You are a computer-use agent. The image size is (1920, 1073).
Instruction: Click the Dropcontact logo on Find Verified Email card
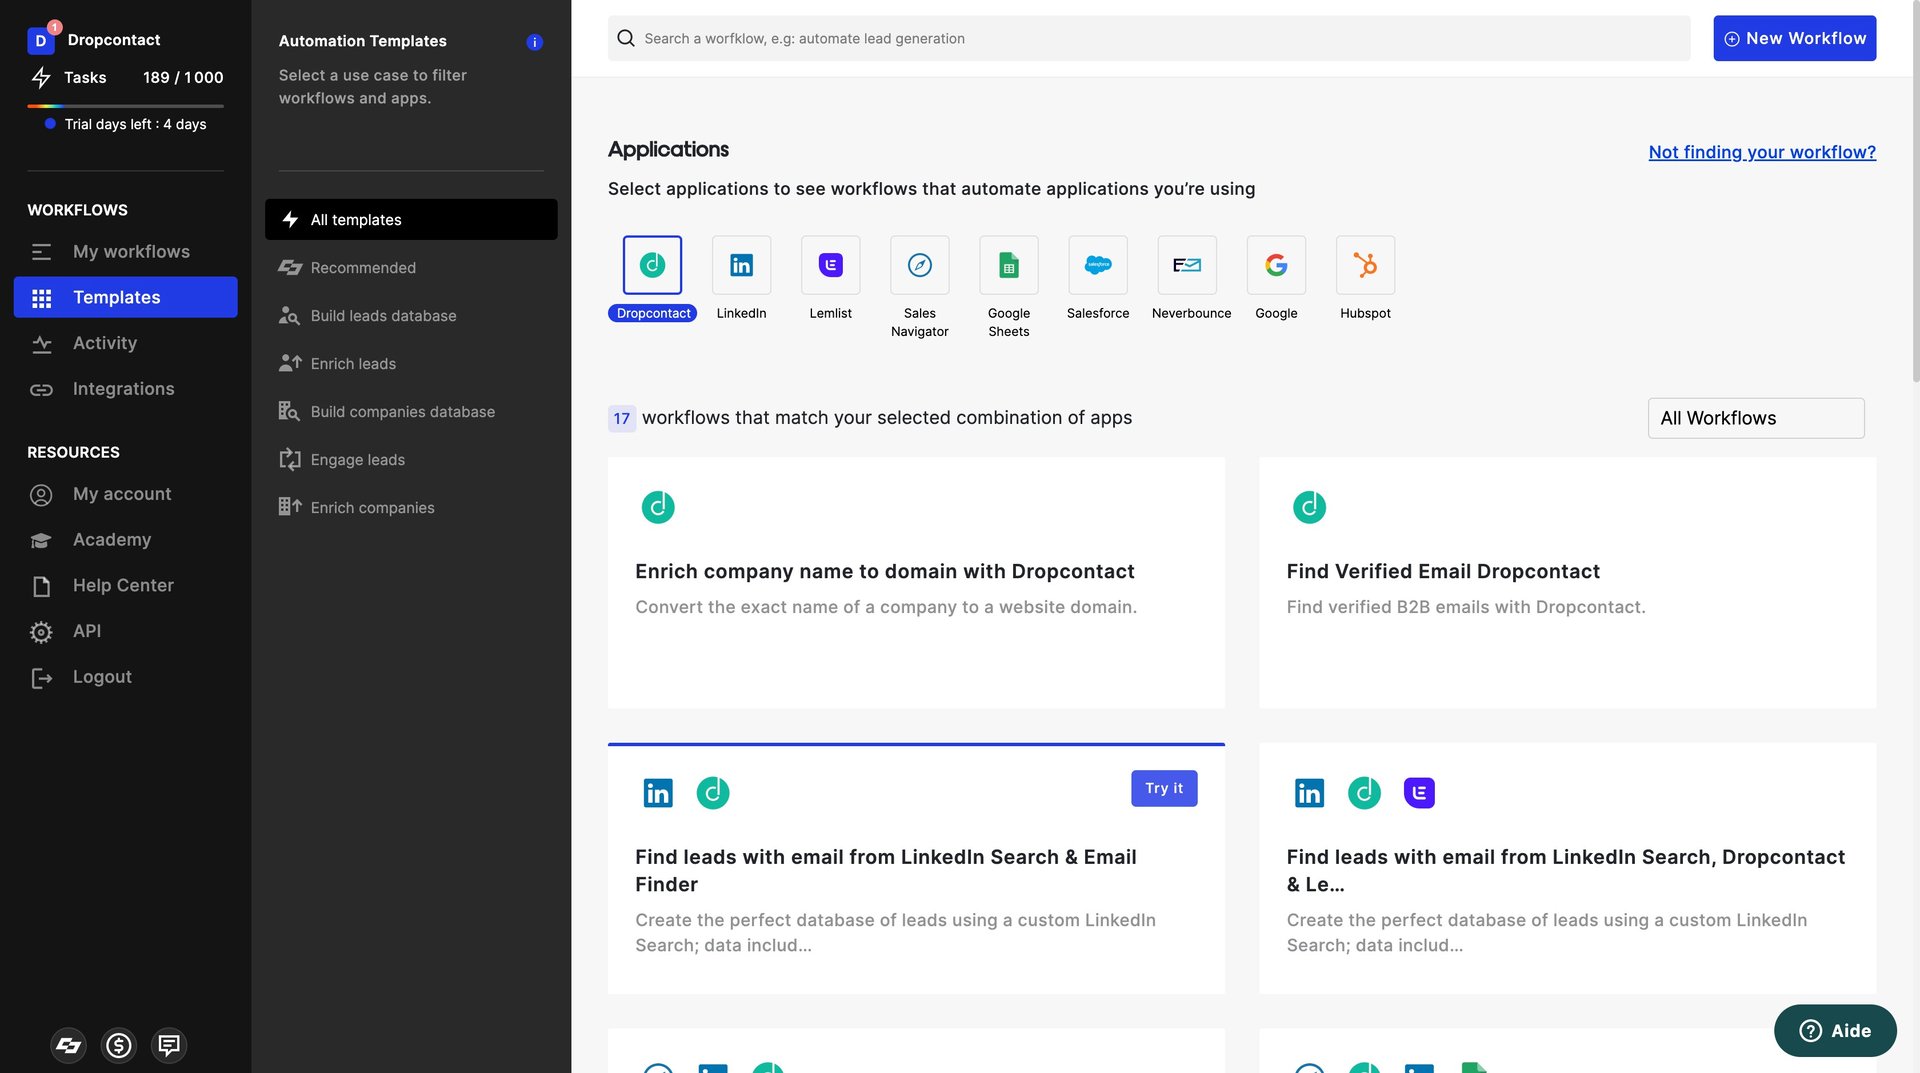point(1309,507)
